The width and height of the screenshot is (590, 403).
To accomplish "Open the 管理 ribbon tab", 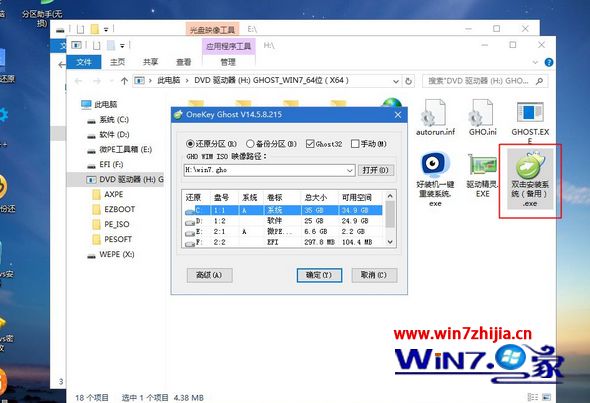I will click(228, 62).
